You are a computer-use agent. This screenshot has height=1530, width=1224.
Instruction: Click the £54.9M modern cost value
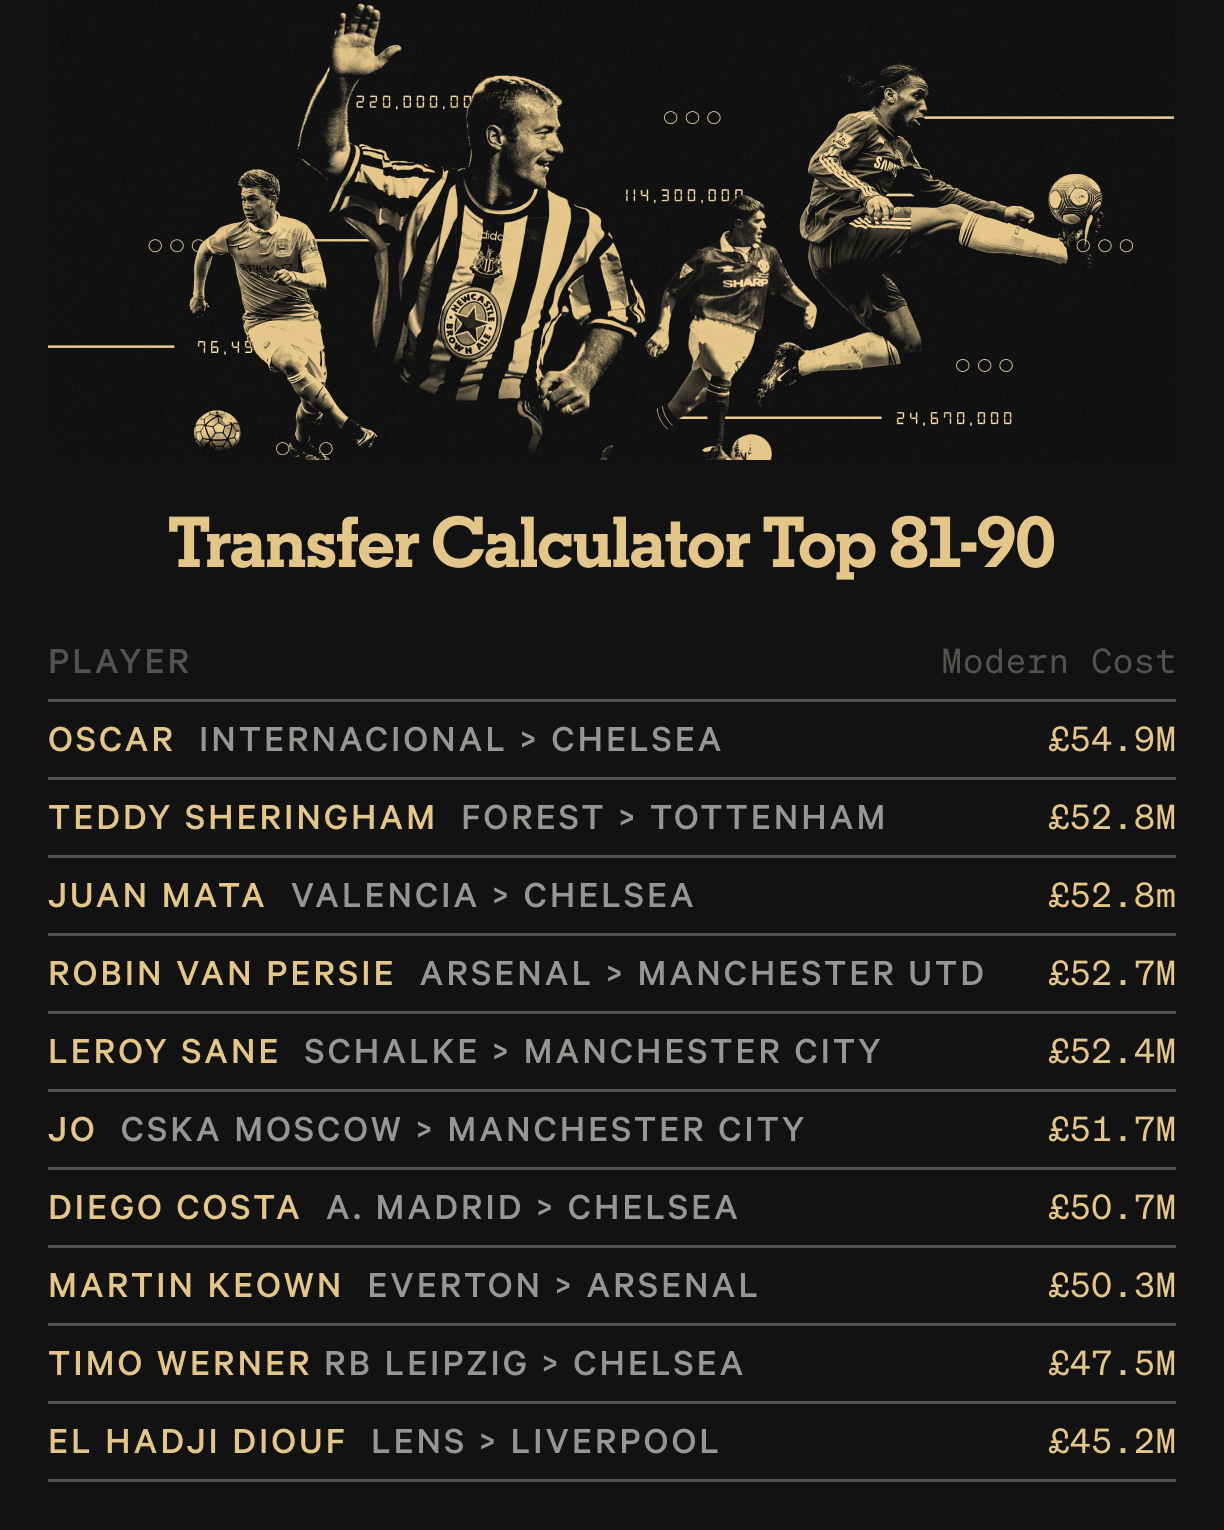pyautogui.click(x=1111, y=740)
